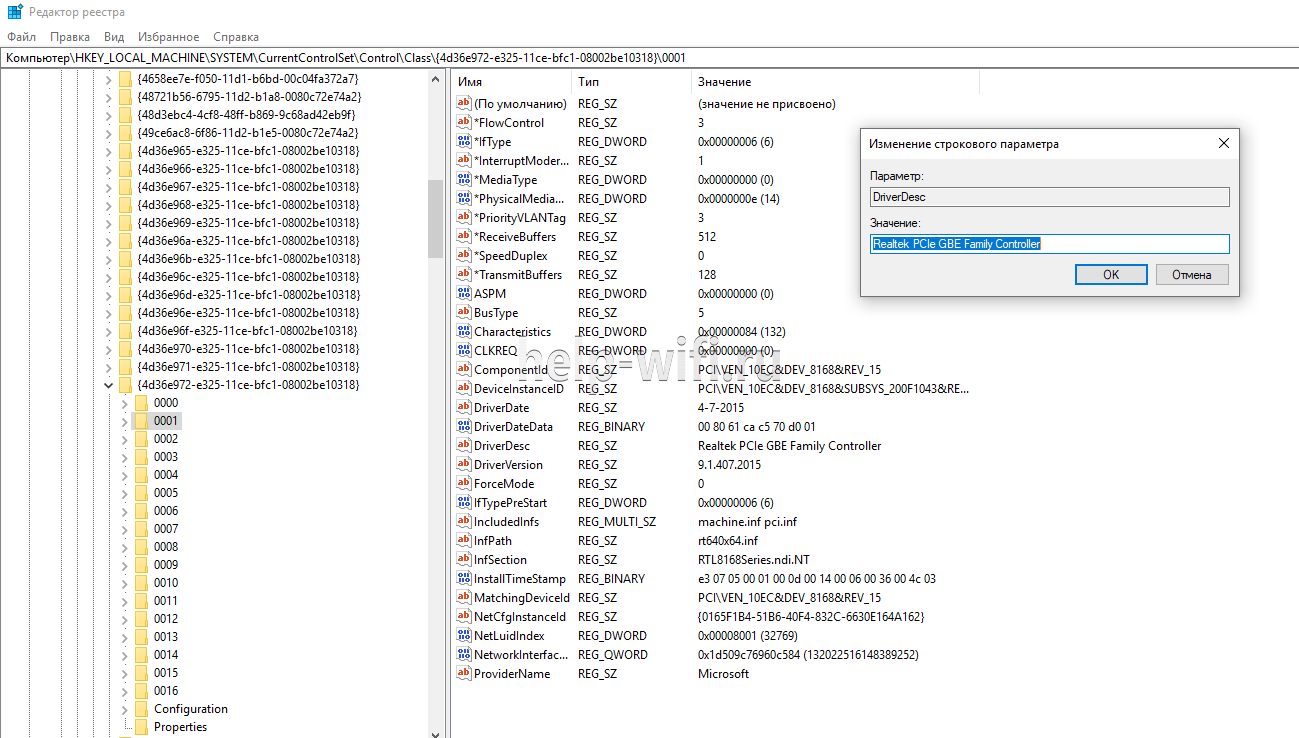The width and height of the screenshot is (1299, 738).
Task: Click the tree pane vertical scrollbar thumb
Action: pos(435,220)
